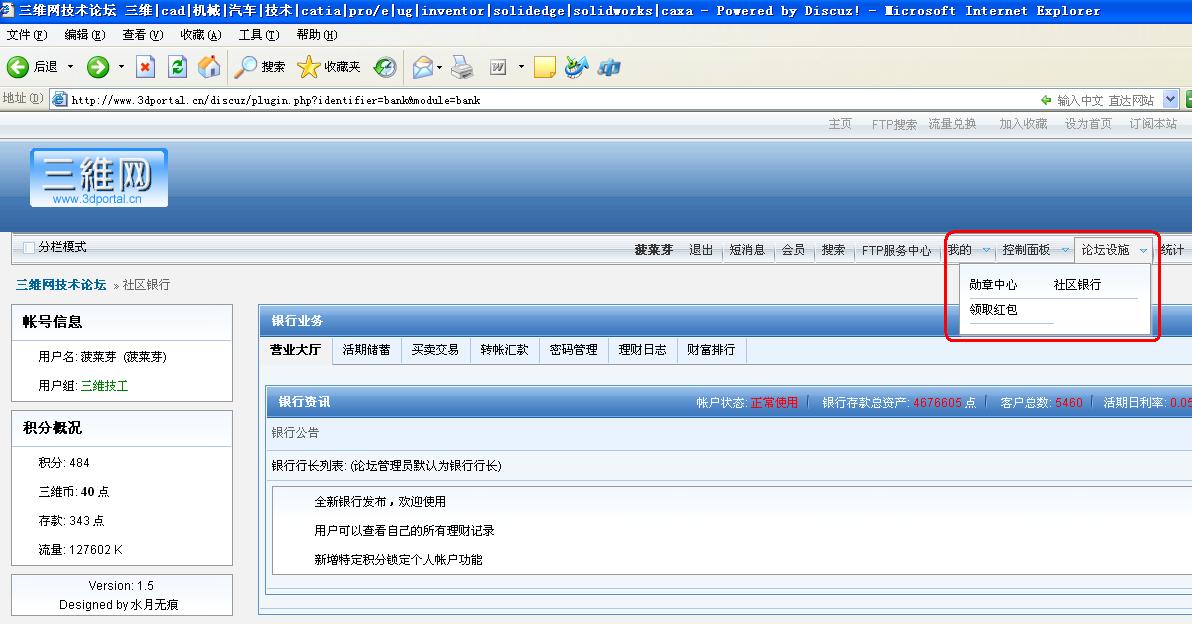This screenshot has width=1192, height=624.
Task: Open the History clock icon
Action: pyautogui.click(x=385, y=67)
